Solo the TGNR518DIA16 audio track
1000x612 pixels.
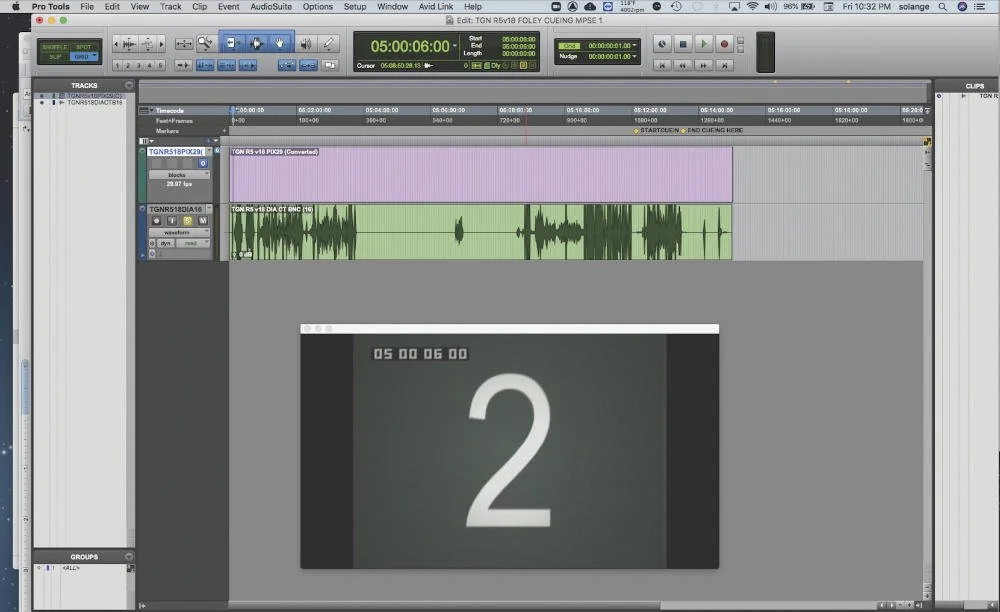pyautogui.click(x=187, y=221)
